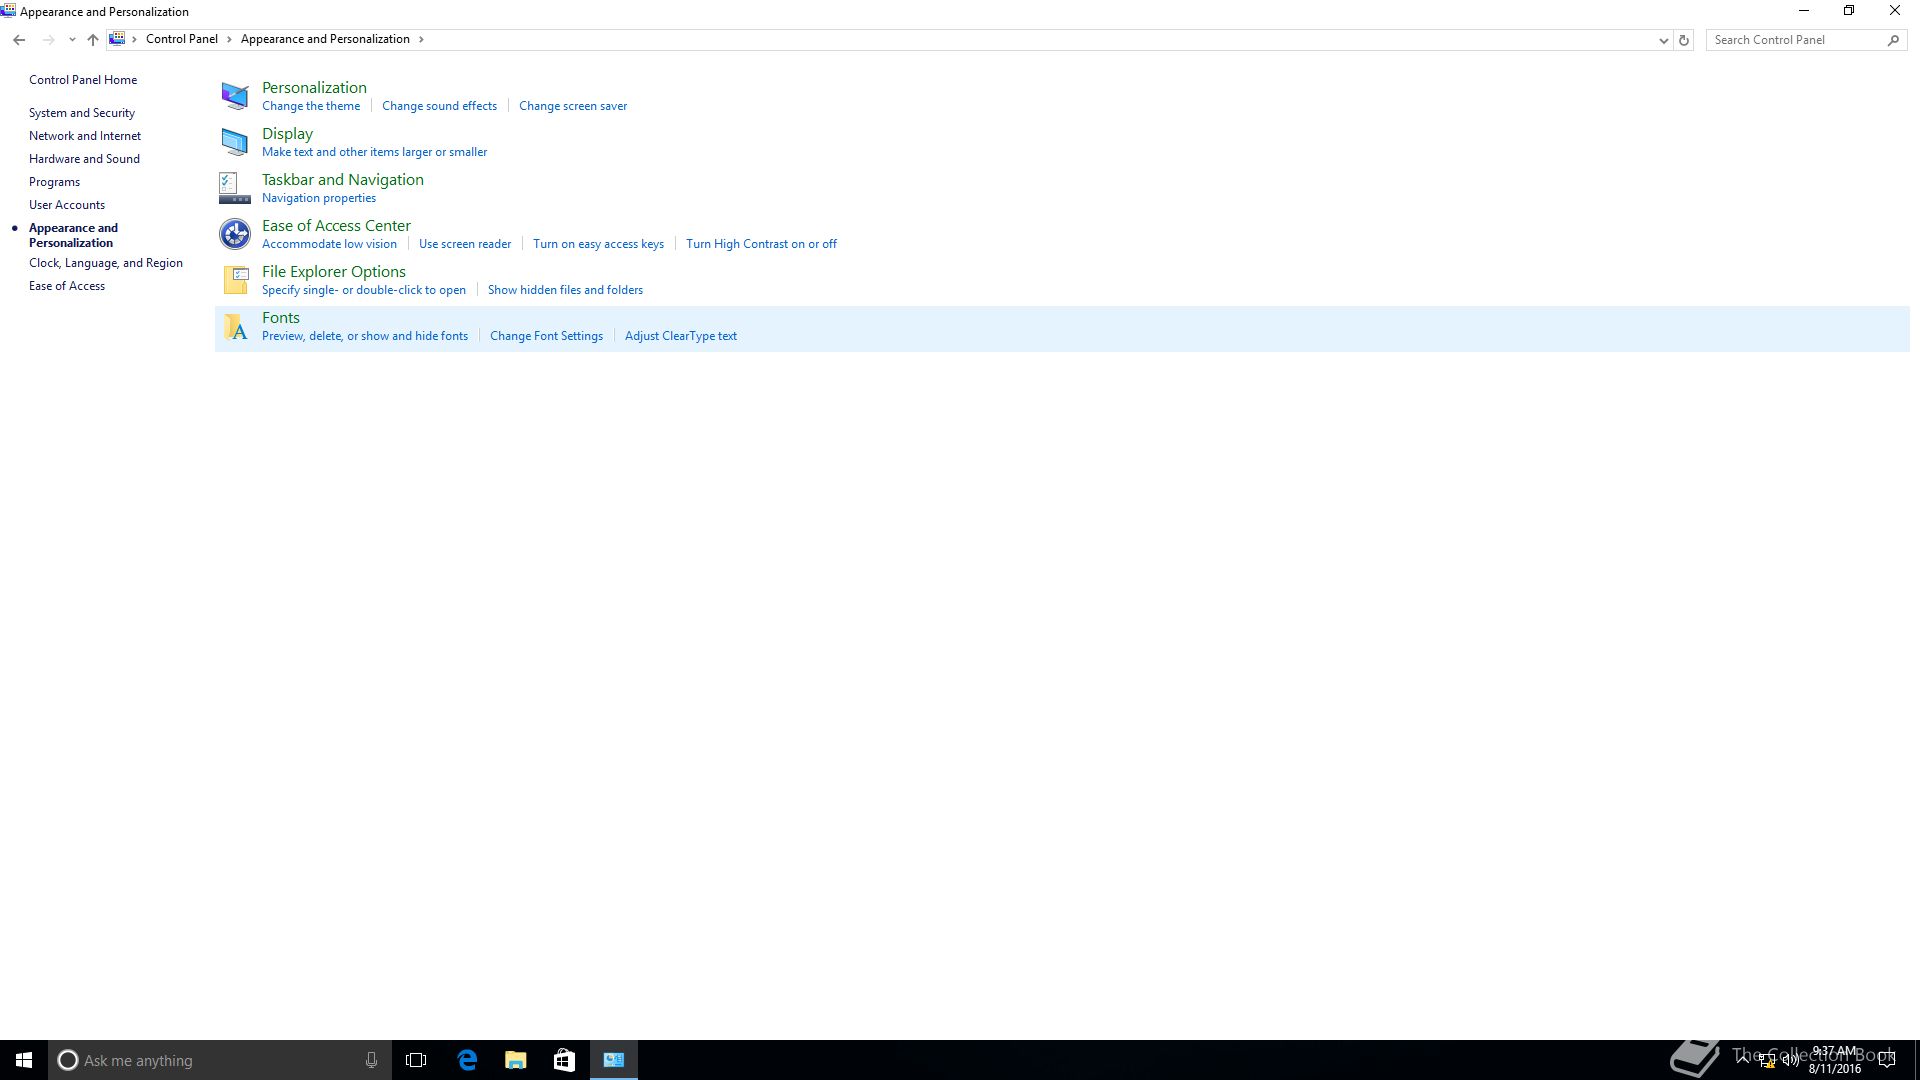Go back using the back arrow
The height and width of the screenshot is (1080, 1920).
coord(19,40)
